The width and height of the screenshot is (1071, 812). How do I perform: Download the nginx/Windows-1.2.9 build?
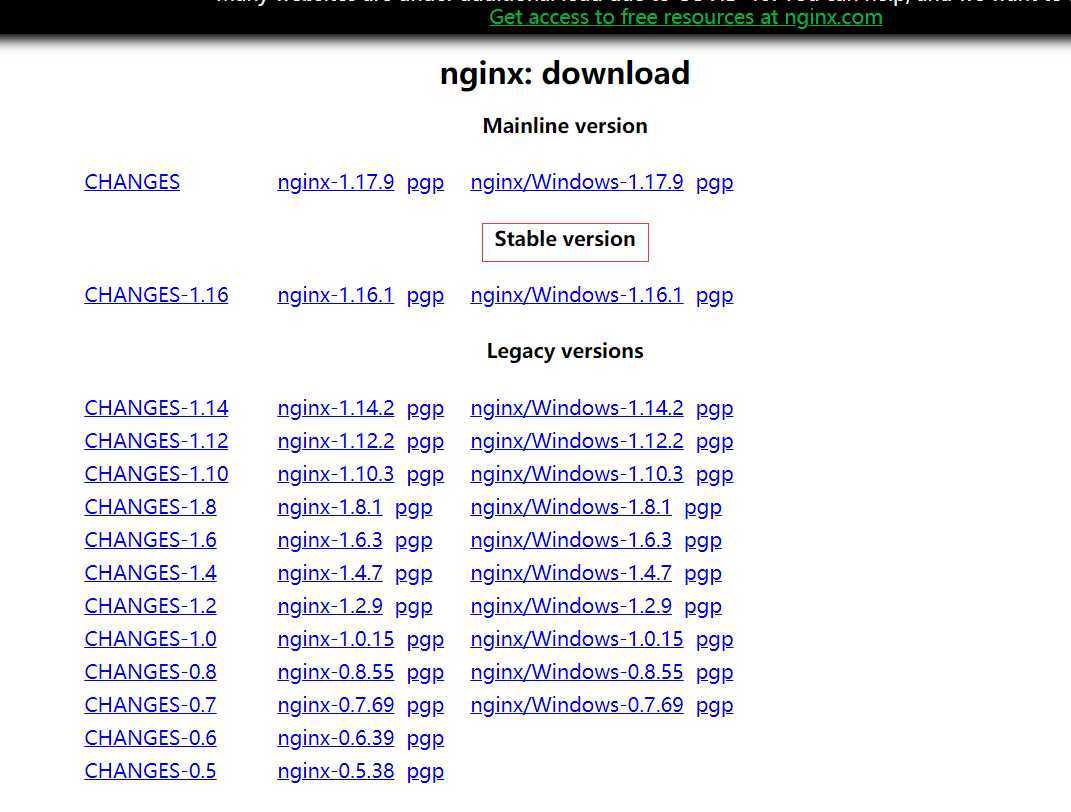pos(571,606)
